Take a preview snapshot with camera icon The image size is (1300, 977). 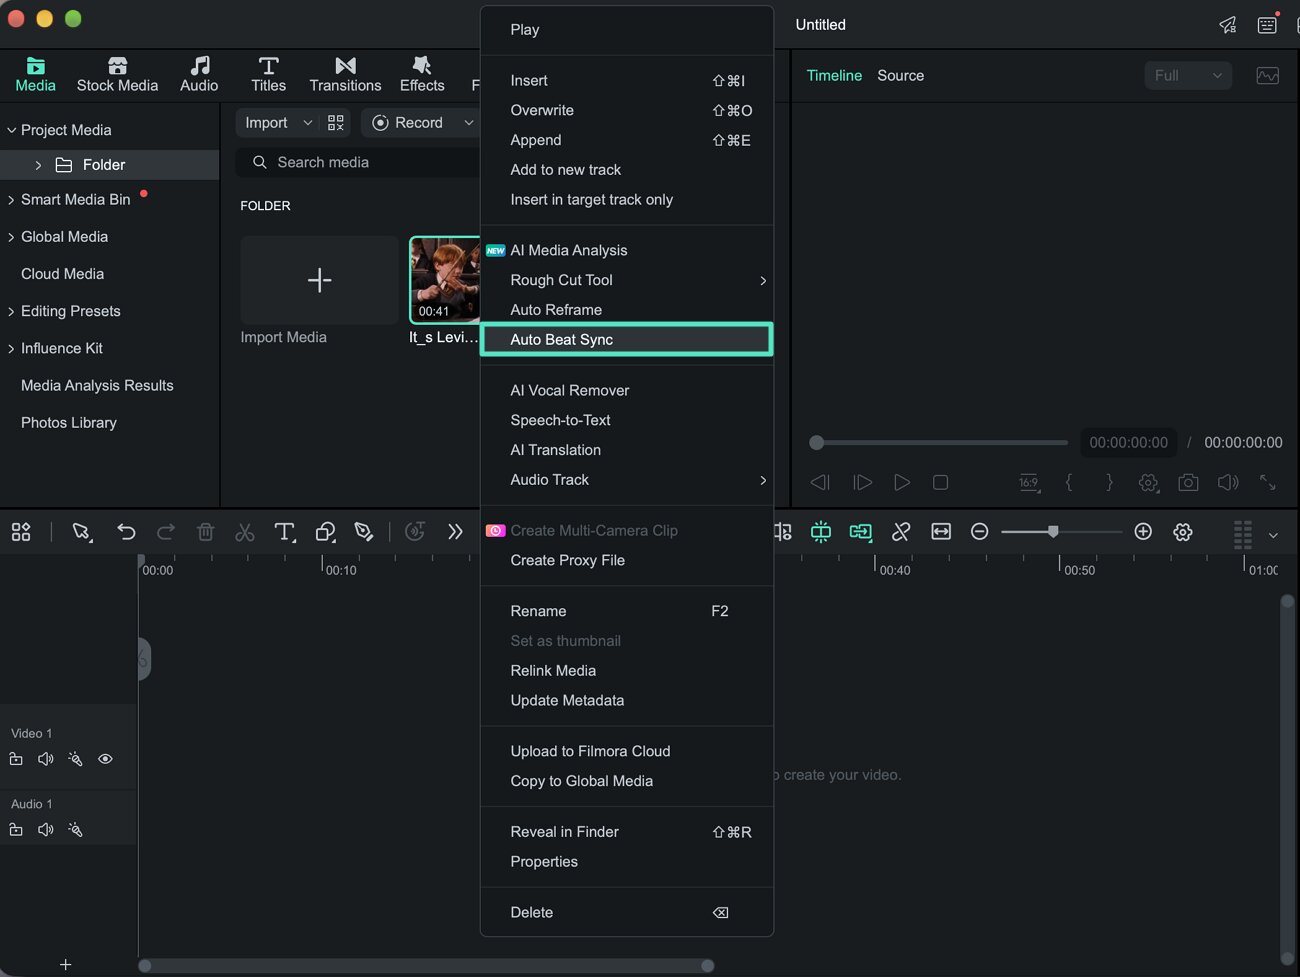click(x=1188, y=483)
